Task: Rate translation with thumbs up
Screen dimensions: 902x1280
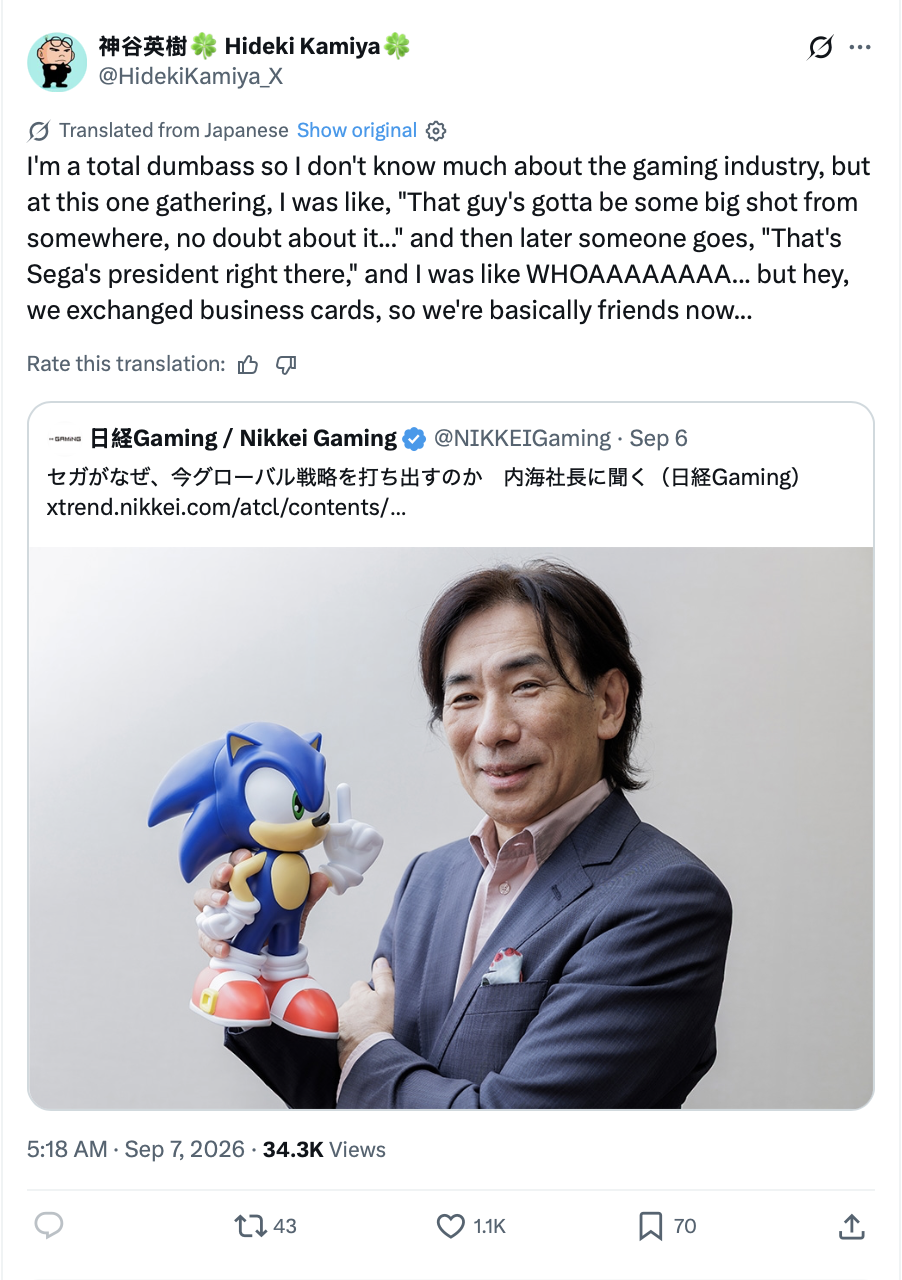Action: [x=248, y=365]
